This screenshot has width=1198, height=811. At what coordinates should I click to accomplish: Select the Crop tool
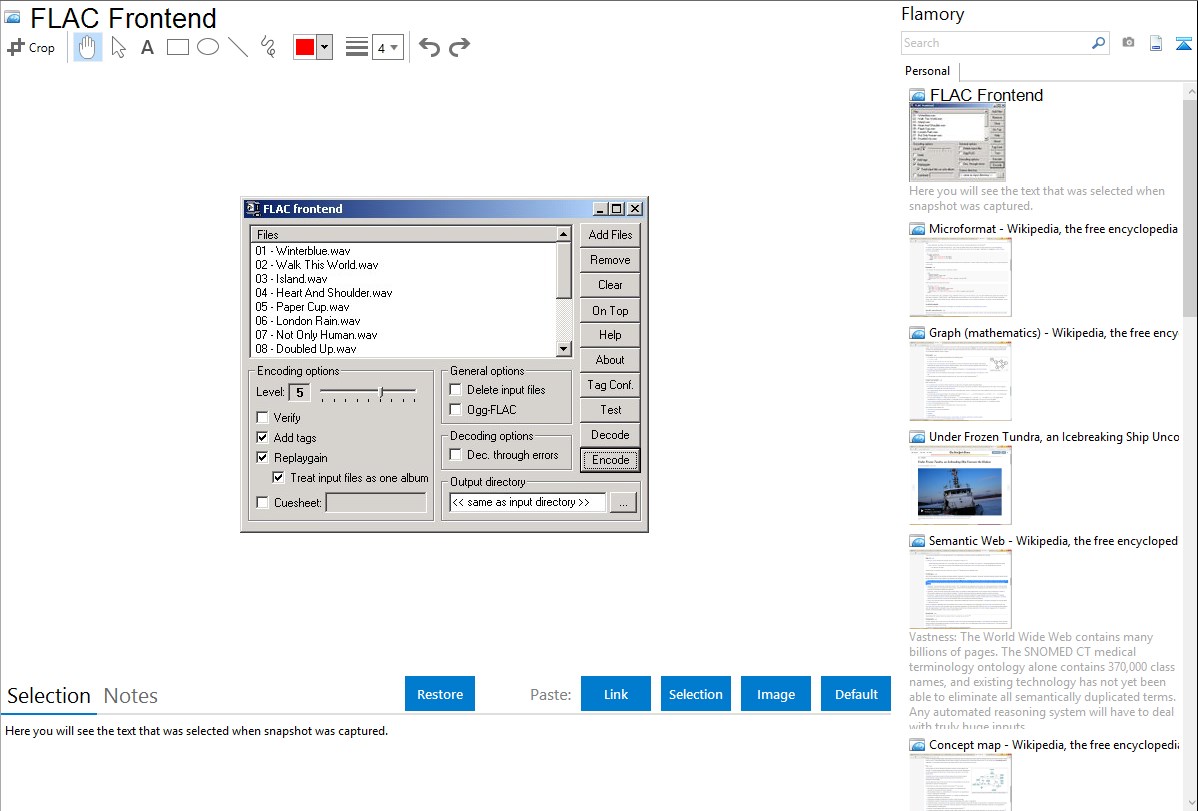click(31, 47)
